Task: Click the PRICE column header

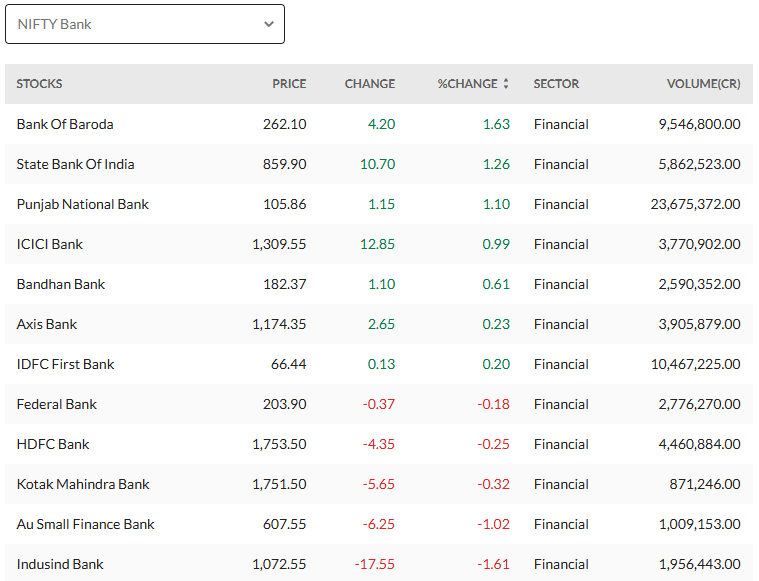Action: coord(289,84)
